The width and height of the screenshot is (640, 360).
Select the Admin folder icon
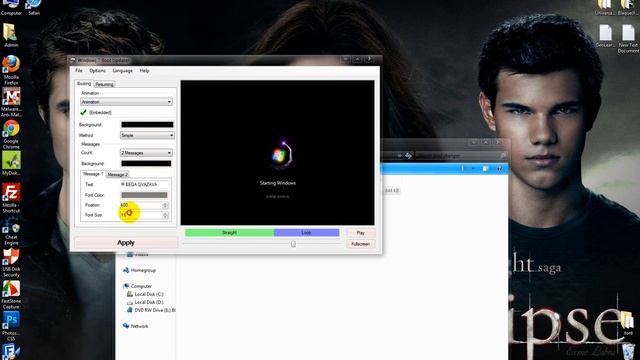11,35
